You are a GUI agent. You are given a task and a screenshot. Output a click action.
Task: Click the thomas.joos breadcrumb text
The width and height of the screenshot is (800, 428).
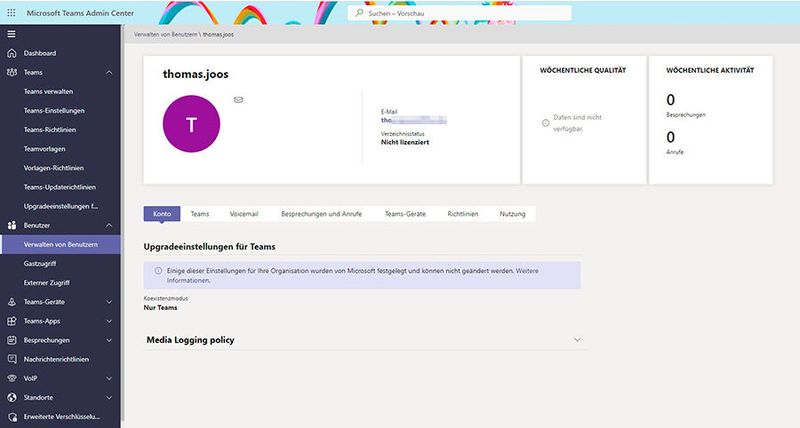click(x=218, y=35)
